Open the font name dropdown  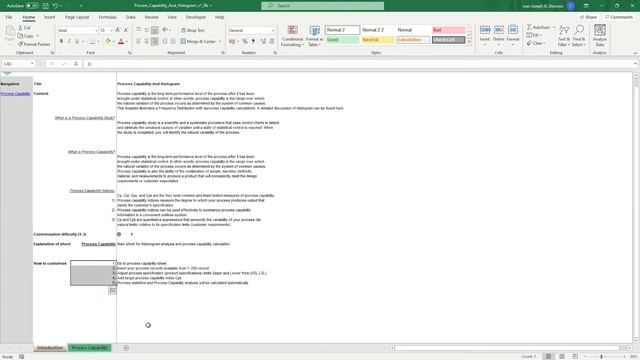click(x=96, y=30)
